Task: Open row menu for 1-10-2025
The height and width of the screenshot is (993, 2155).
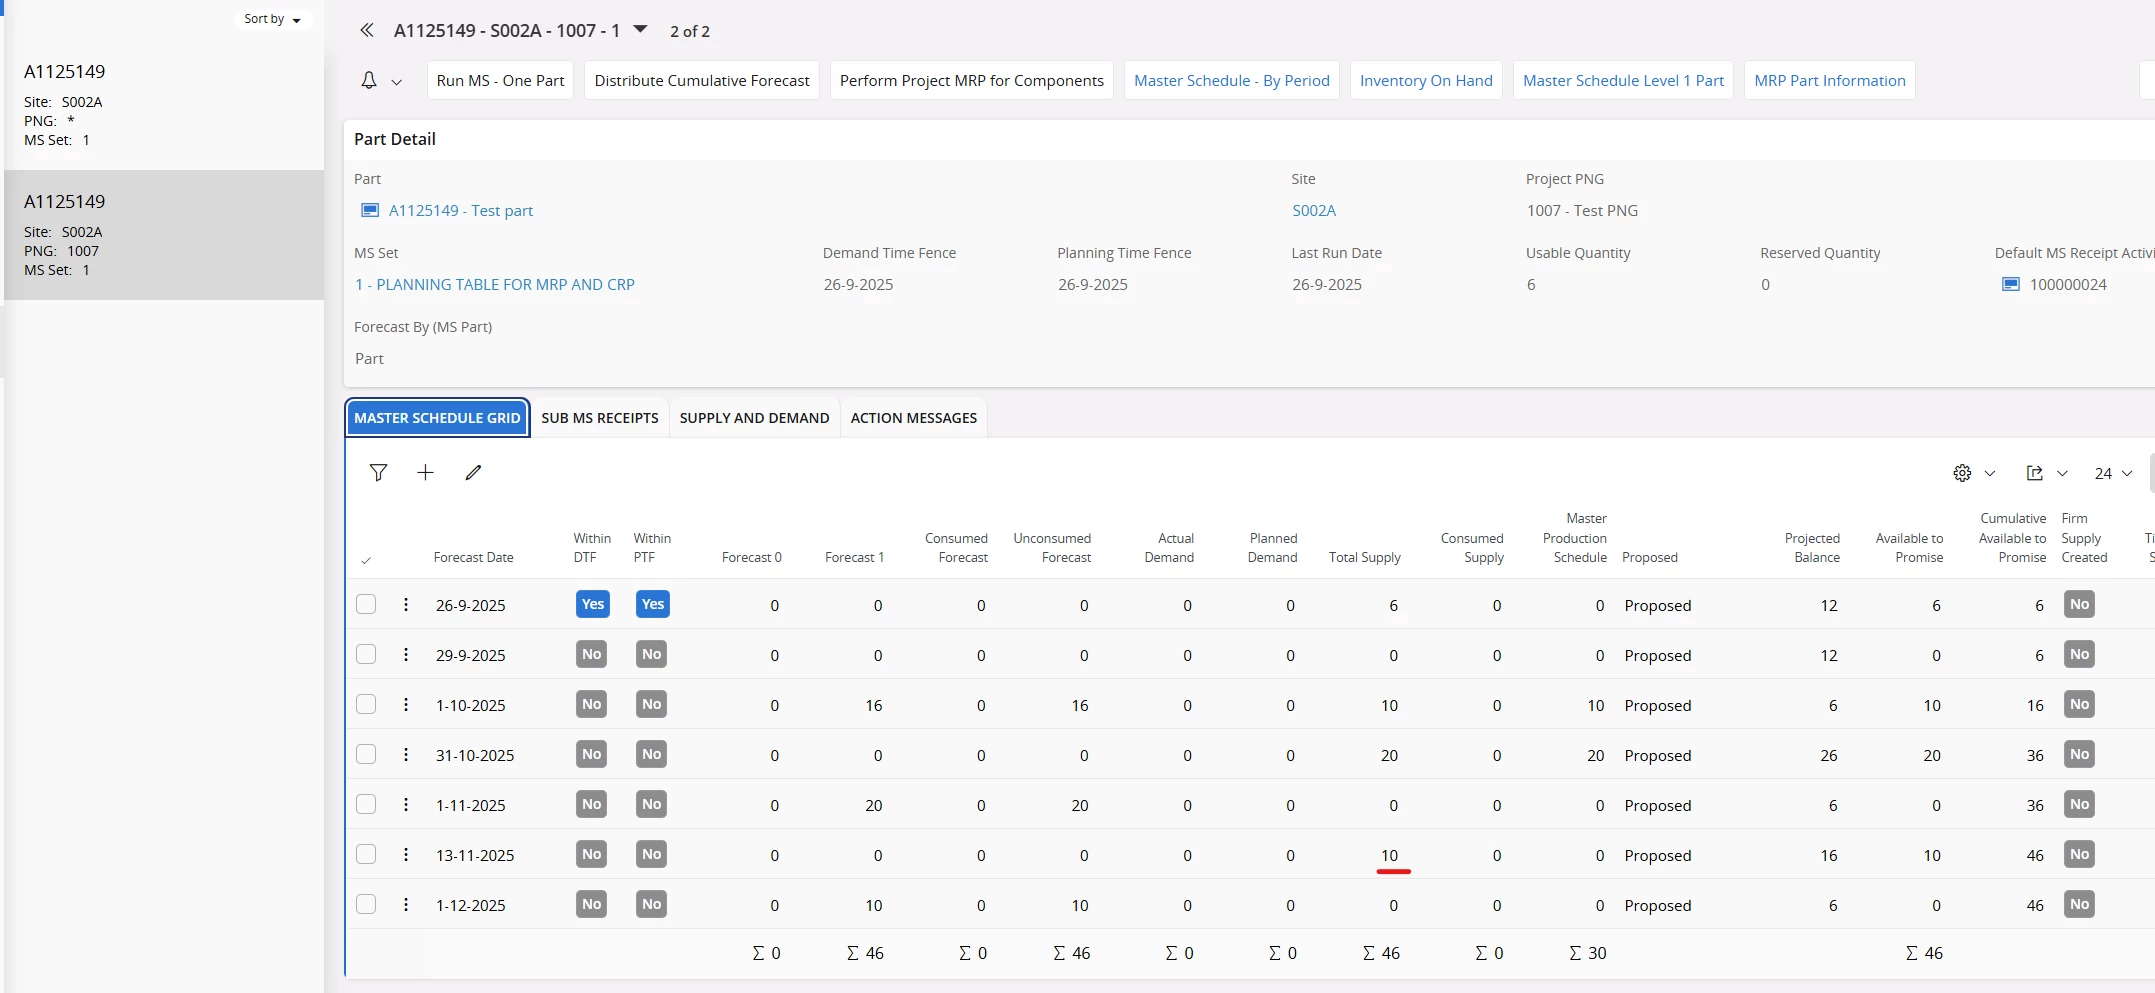Action: pyautogui.click(x=406, y=705)
